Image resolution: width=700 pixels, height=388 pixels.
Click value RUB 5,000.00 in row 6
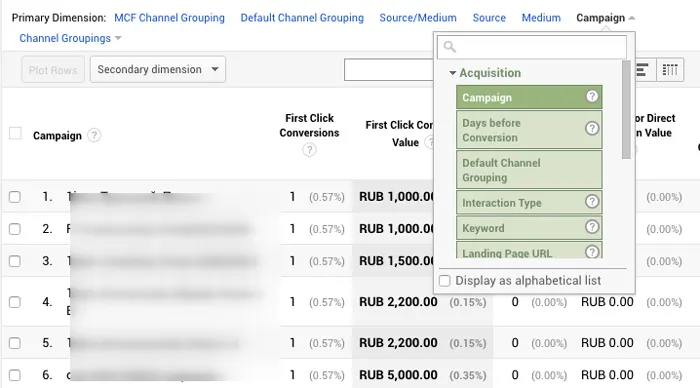point(398,375)
